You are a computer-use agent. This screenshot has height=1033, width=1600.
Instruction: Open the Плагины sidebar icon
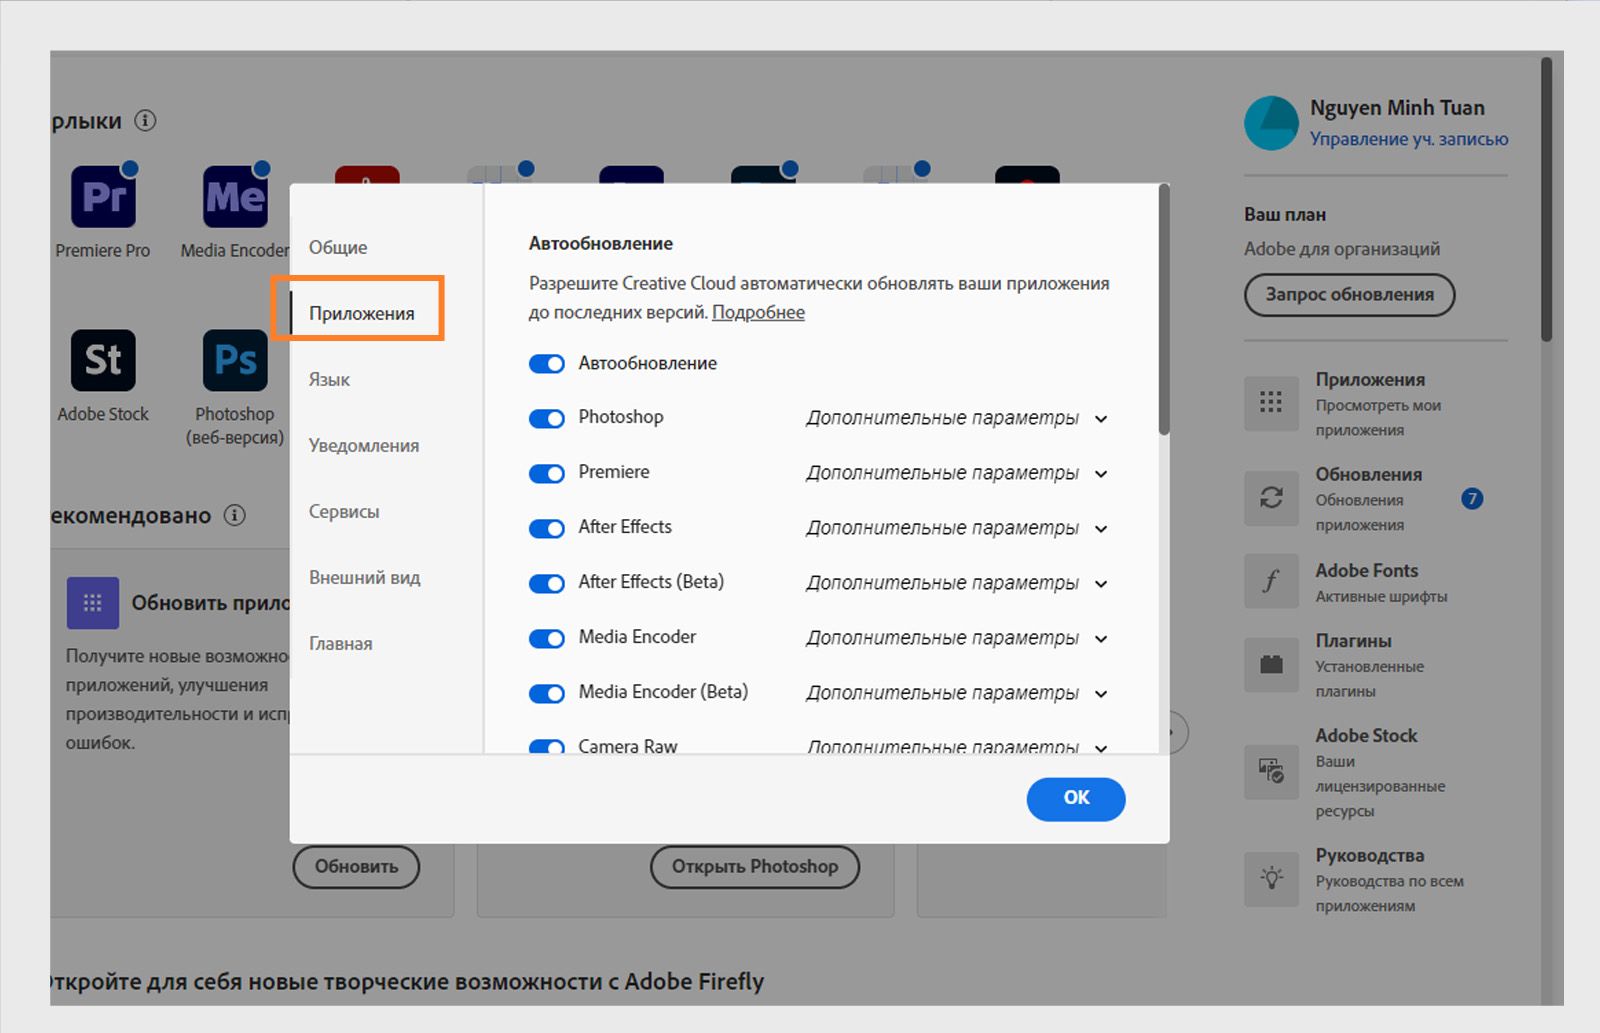(1271, 665)
